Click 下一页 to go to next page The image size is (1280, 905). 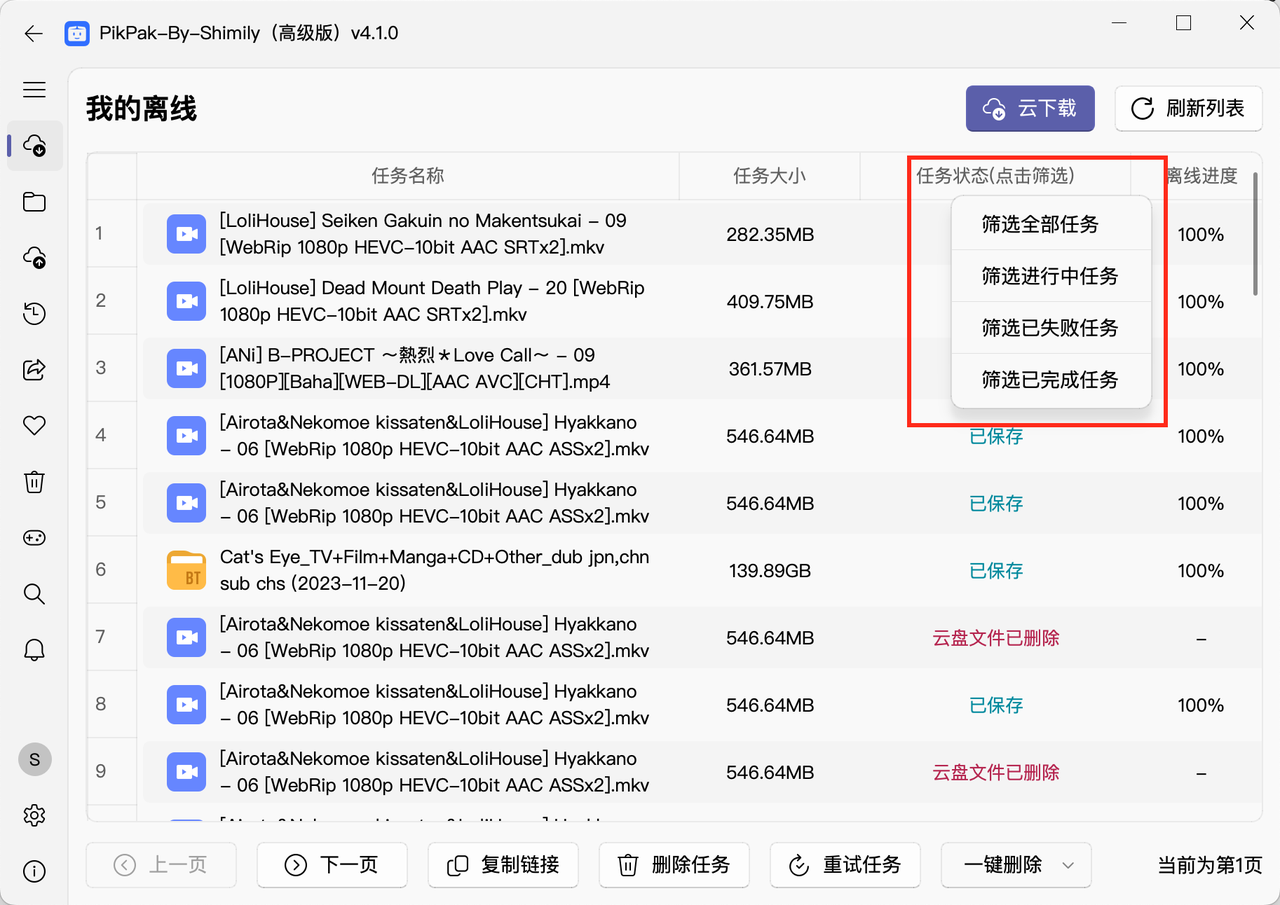pos(331,865)
